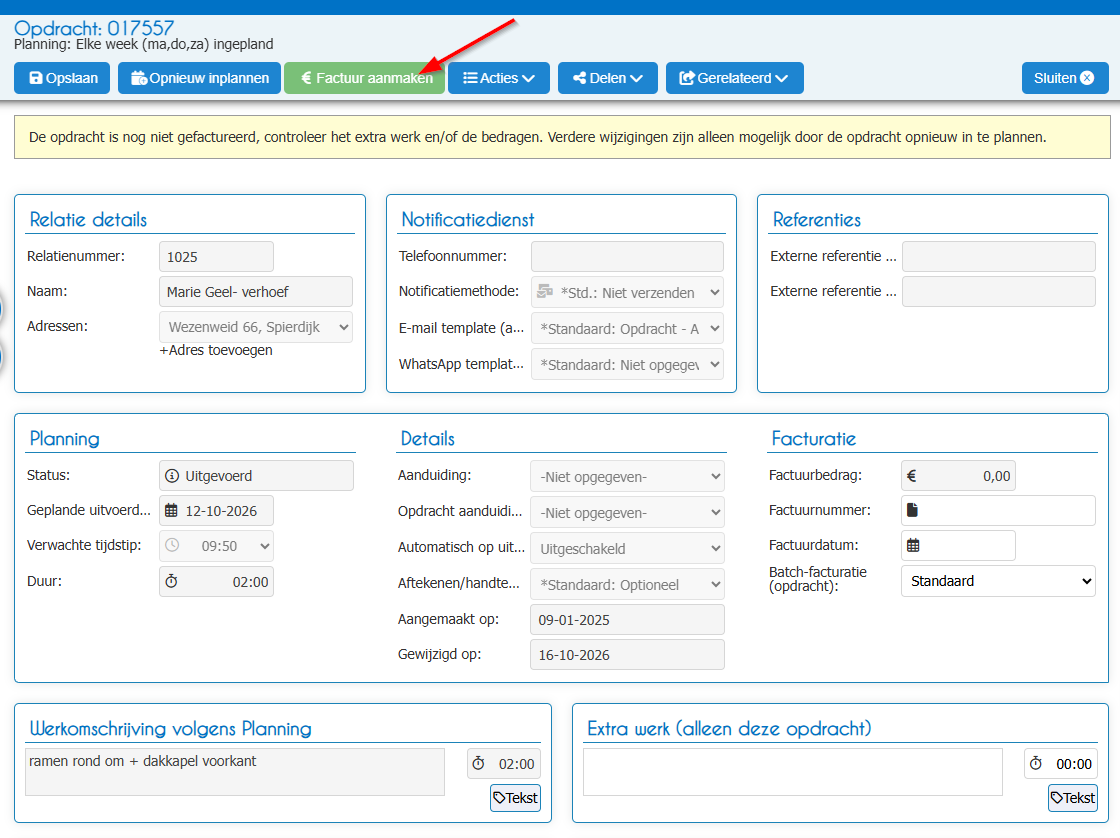Viewport: 1120px width, 838px height.
Task: Click the stopwatch icon in Werkomschrijving duration
Action: (x=479, y=764)
